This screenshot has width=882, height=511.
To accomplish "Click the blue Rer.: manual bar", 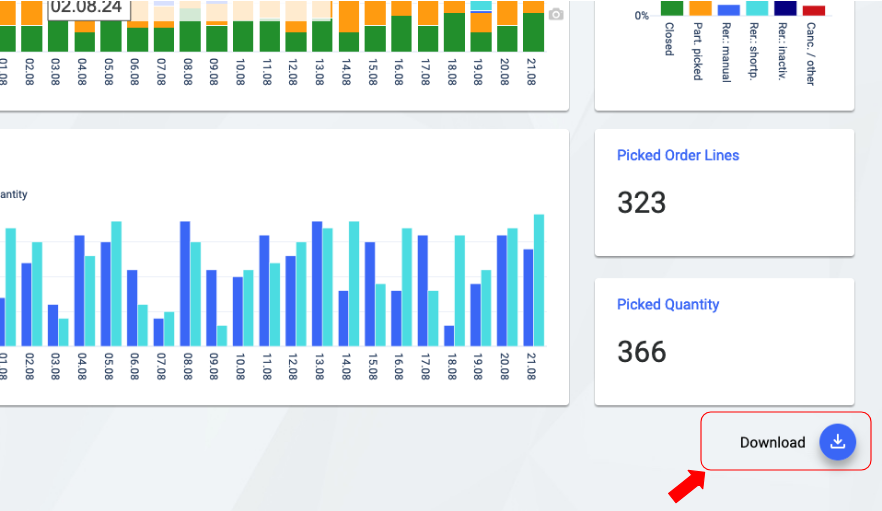I will click(729, 10).
